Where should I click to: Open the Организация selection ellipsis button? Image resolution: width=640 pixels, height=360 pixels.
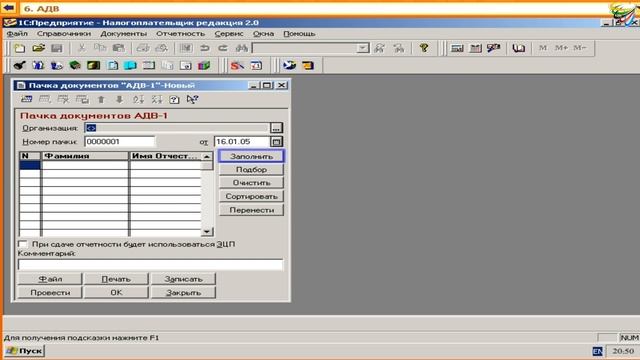276,128
